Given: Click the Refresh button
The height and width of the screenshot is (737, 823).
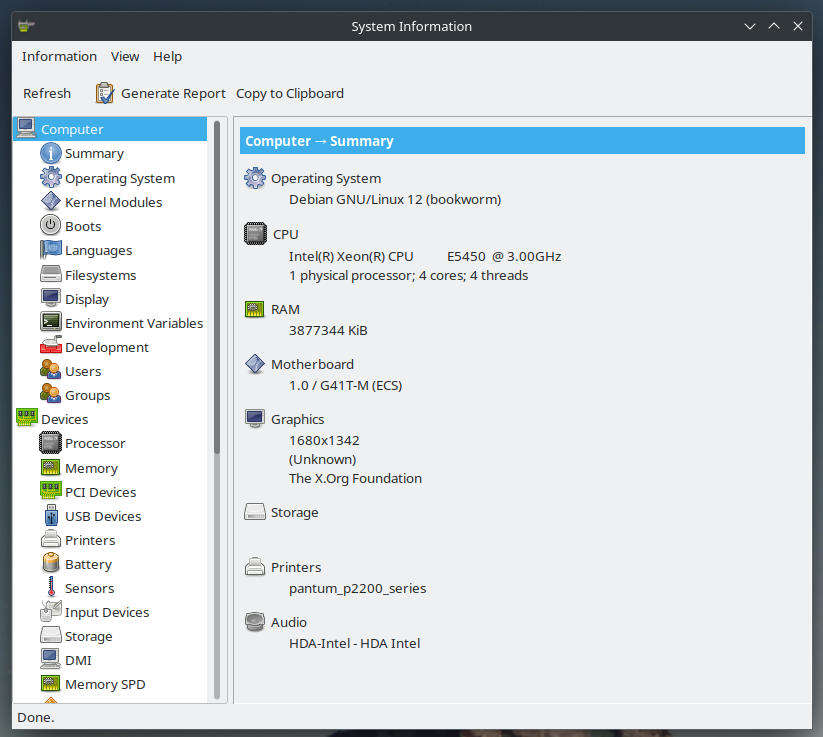Looking at the screenshot, I should point(47,93).
